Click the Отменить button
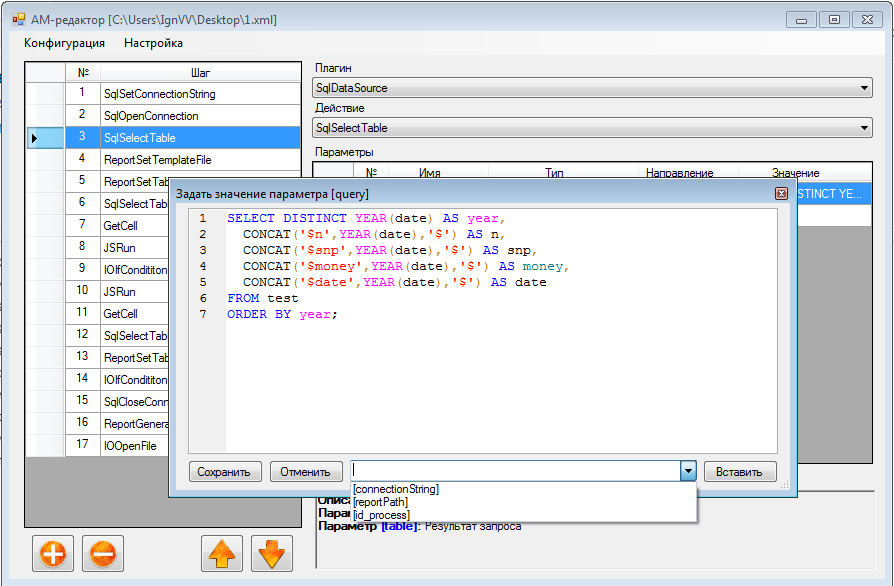This screenshot has width=894, height=586. [306, 472]
